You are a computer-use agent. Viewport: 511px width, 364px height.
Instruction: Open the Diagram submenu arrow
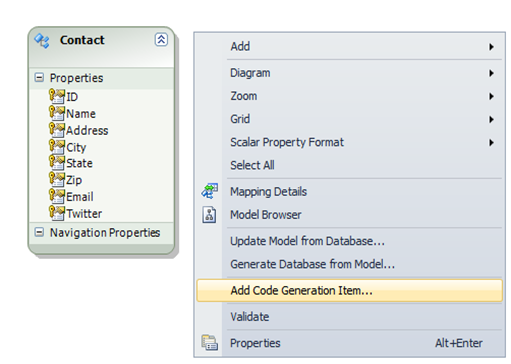[x=491, y=73]
